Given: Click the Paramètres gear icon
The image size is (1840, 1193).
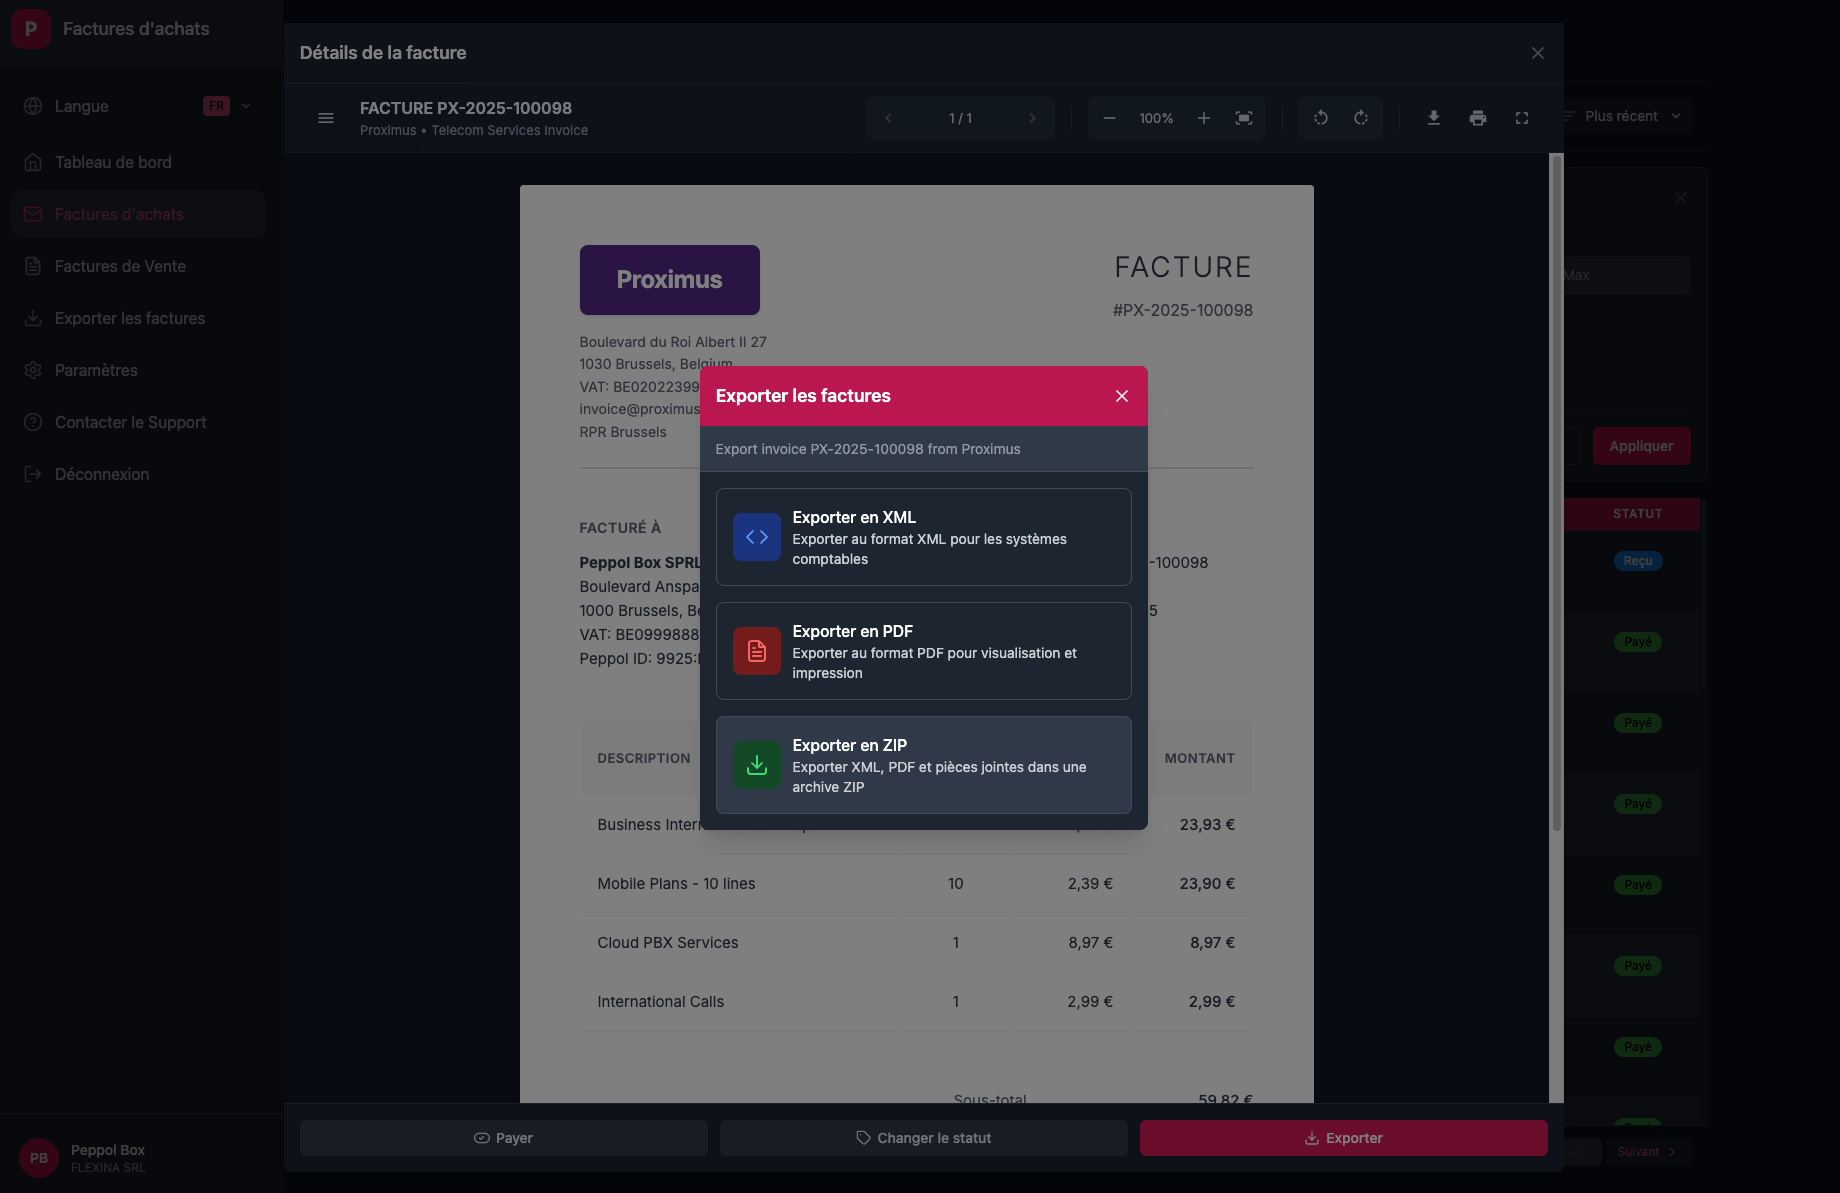Looking at the screenshot, I should (33, 370).
